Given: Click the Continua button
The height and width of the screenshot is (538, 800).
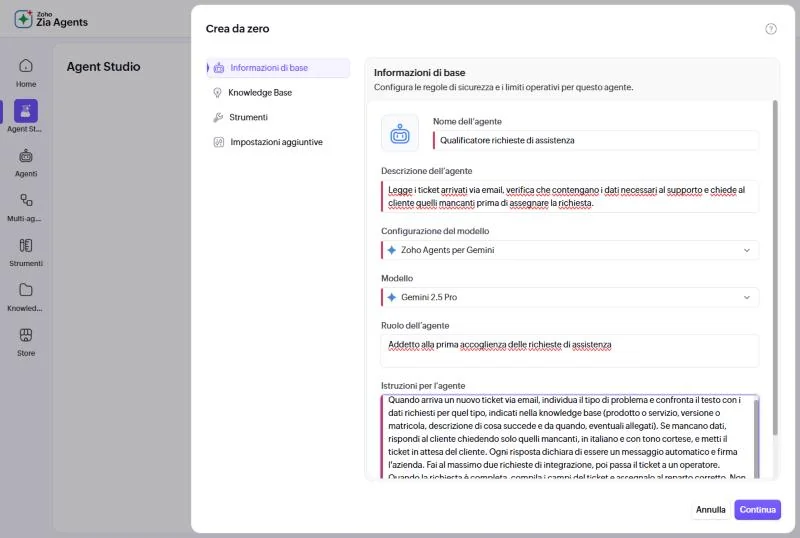Looking at the screenshot, I should pos(757,509).
